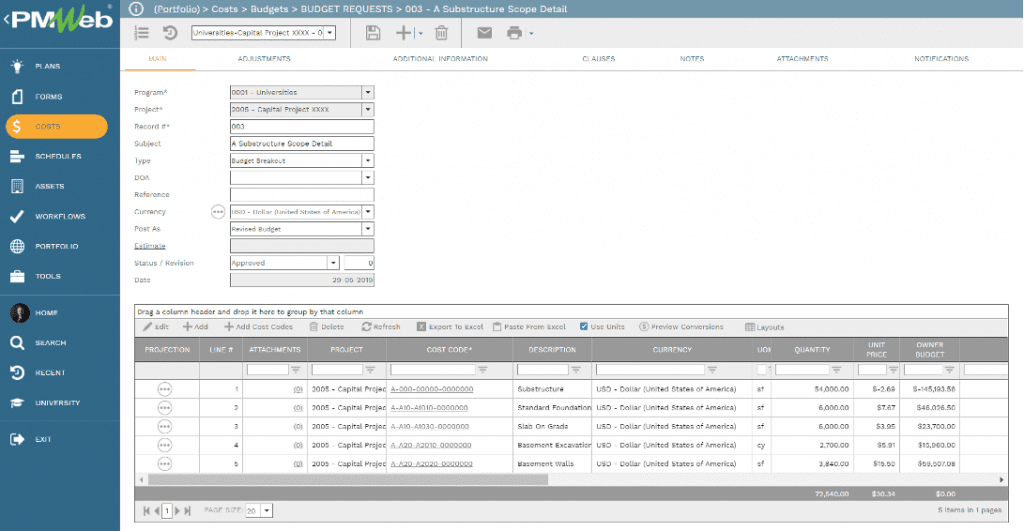
Task: Switch to the Notes tab
Action: (692, 59)
